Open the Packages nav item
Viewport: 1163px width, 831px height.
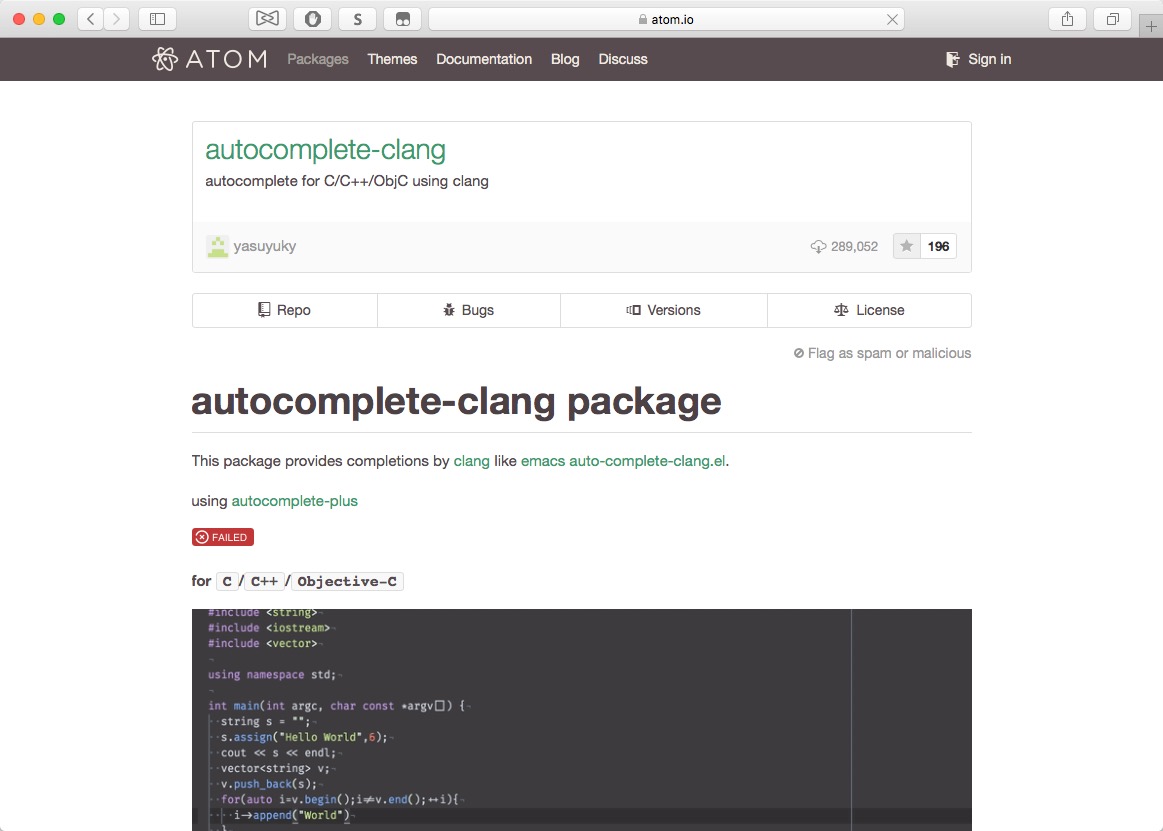tap(317, 59)
